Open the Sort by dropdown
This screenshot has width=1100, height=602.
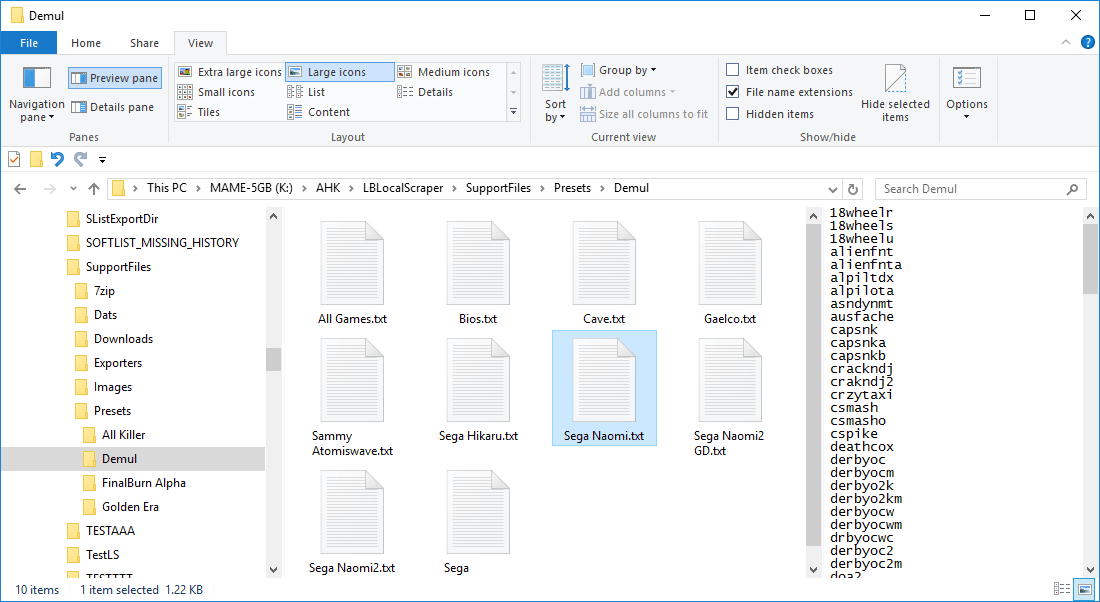556,94
